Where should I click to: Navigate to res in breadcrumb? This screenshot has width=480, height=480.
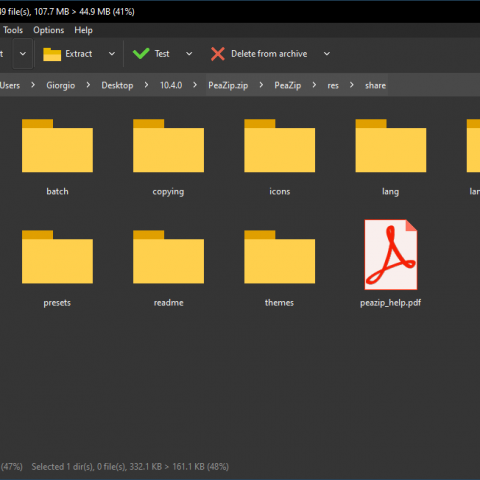click(x=333, y=86)
